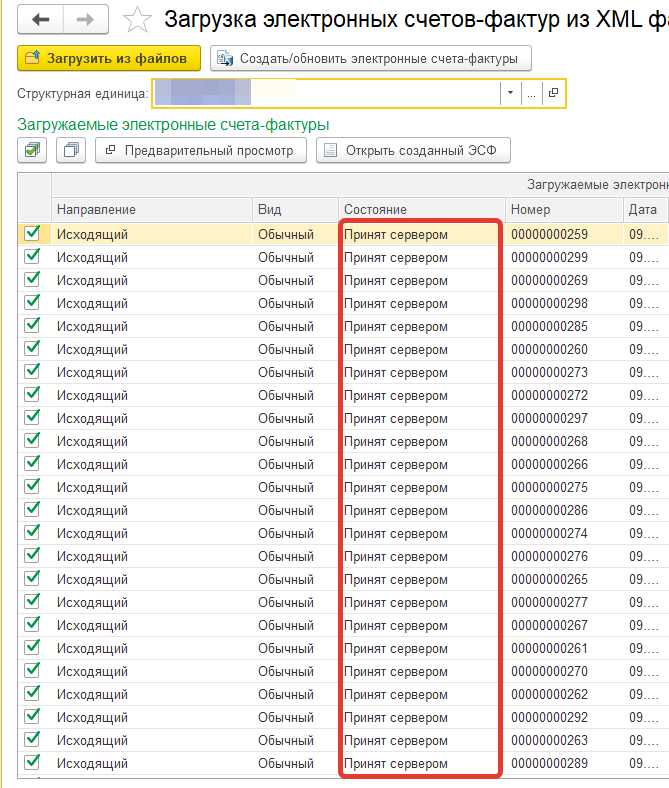The height and width of the screenshot is (788, 669).
Task: Click the Состояние column header
Action: 420,210
